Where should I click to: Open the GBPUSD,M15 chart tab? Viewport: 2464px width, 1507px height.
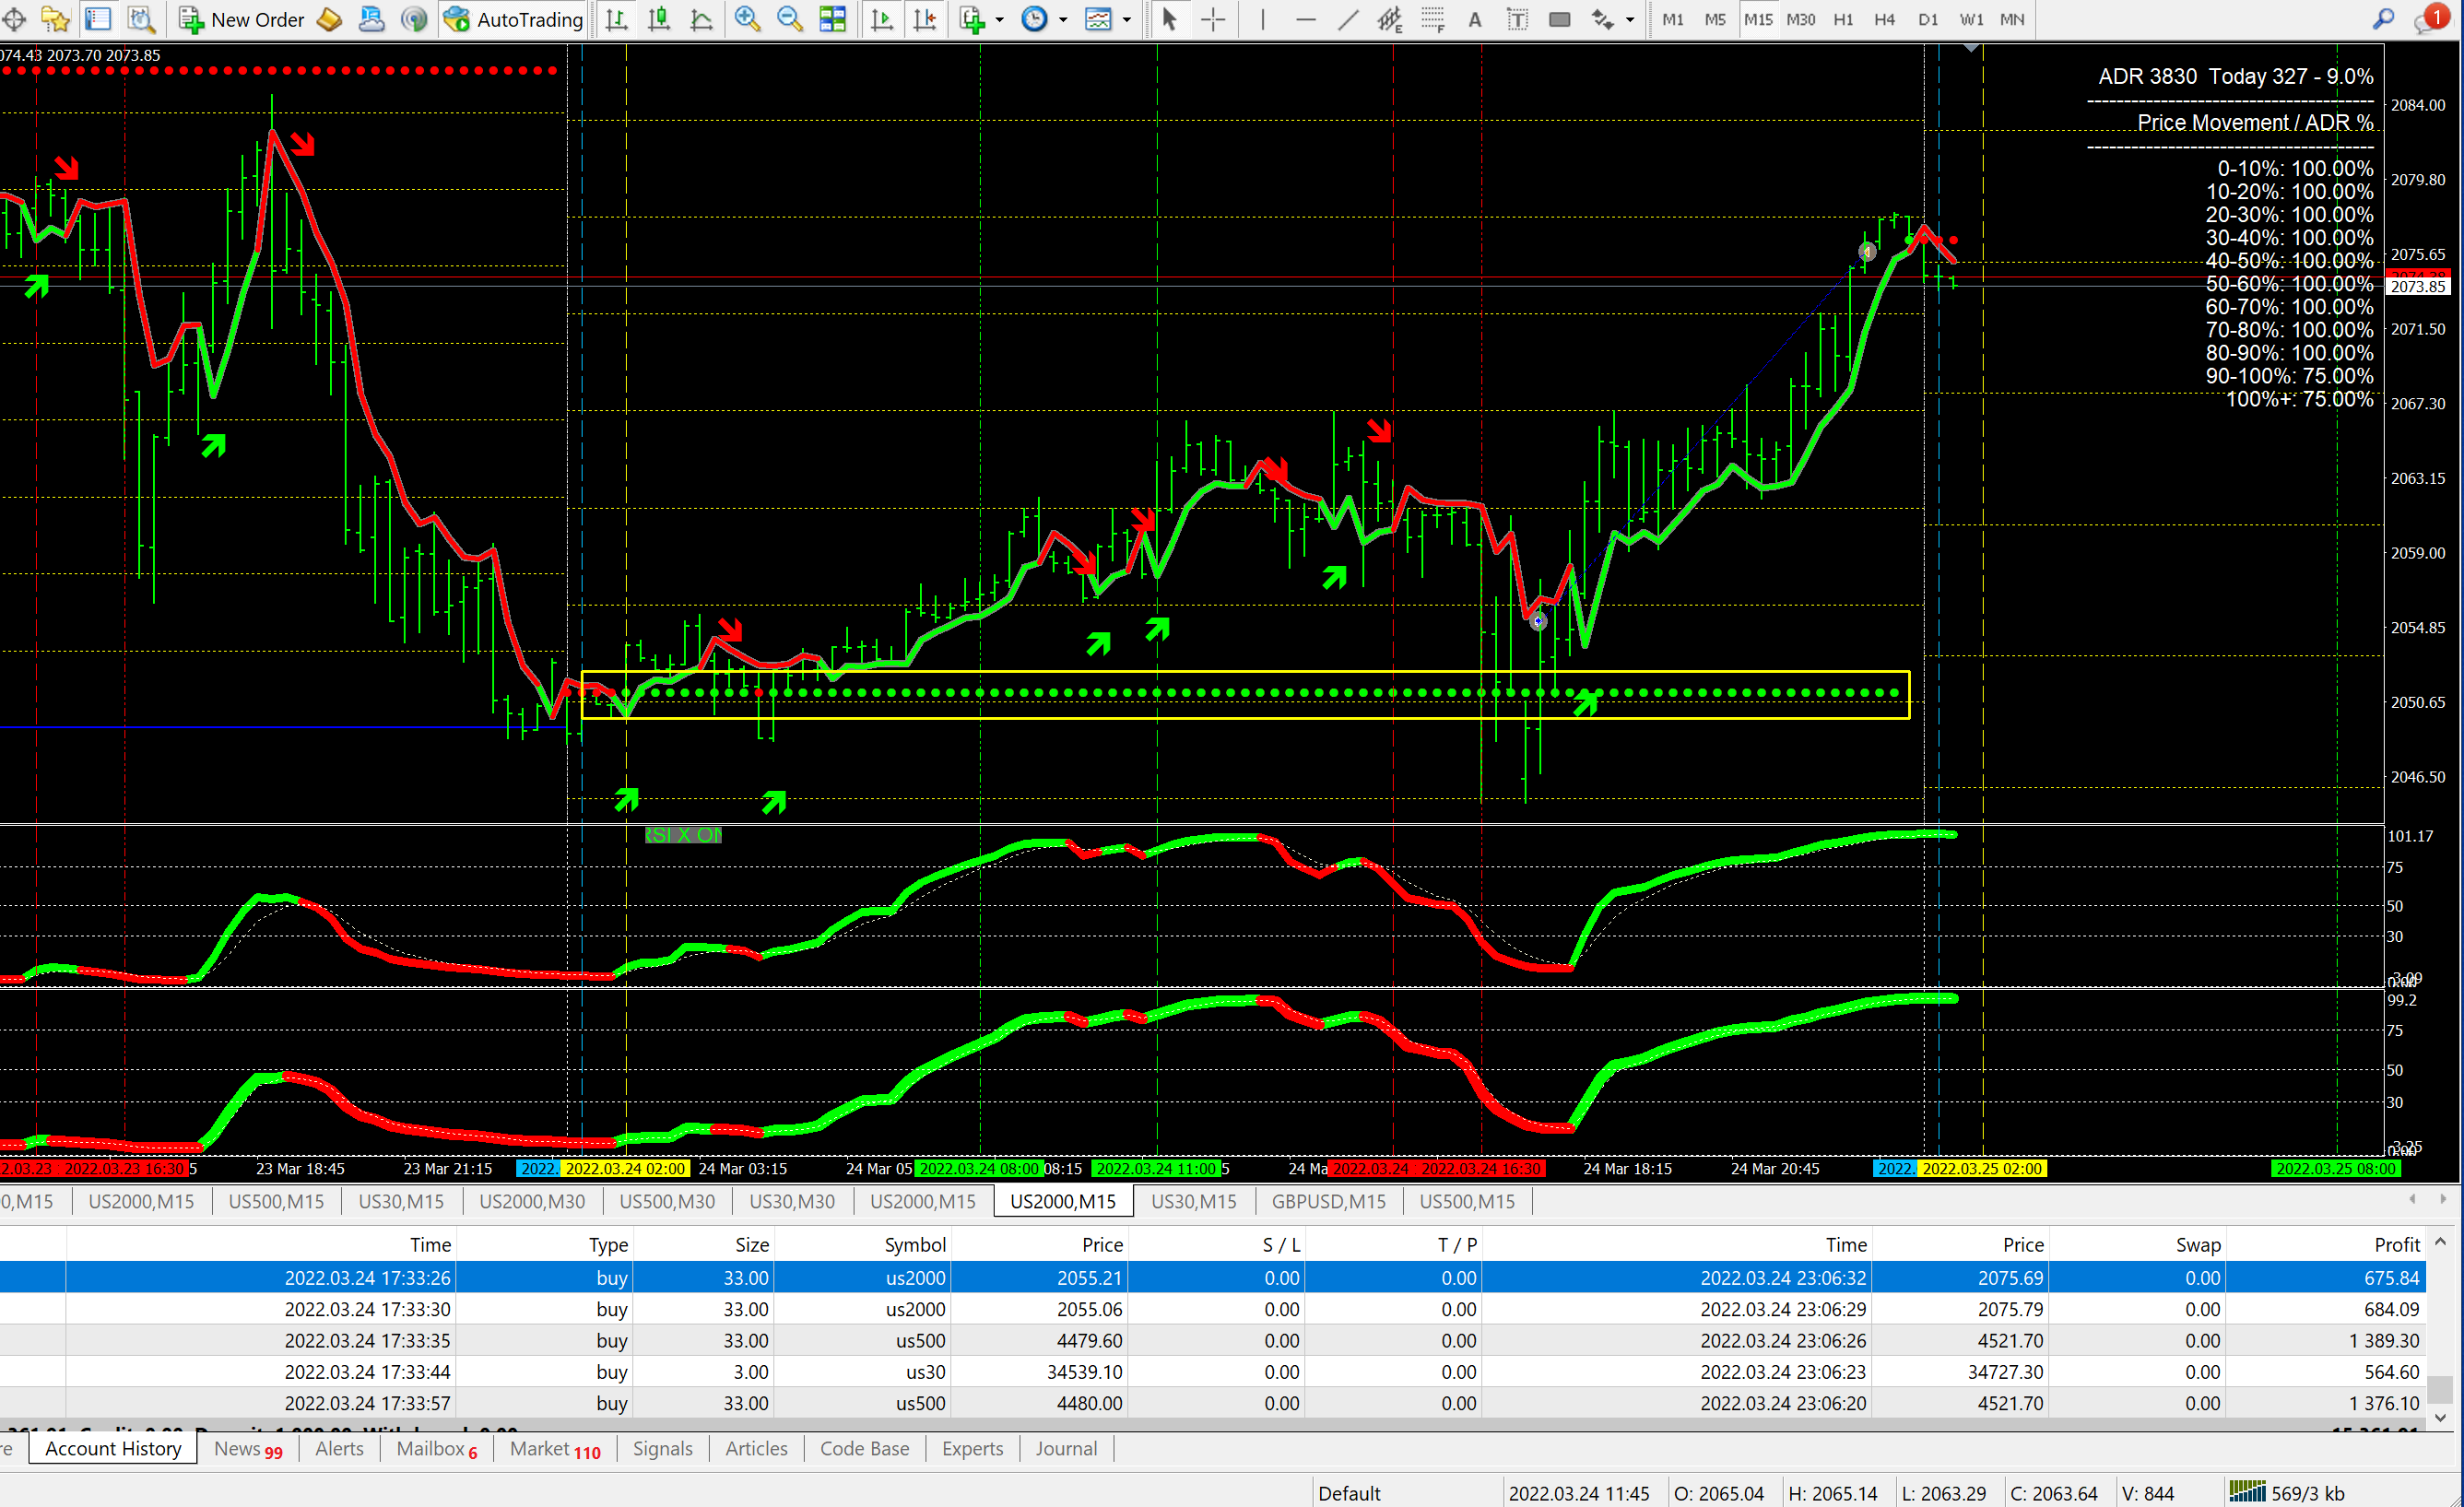(1328, 1201)
